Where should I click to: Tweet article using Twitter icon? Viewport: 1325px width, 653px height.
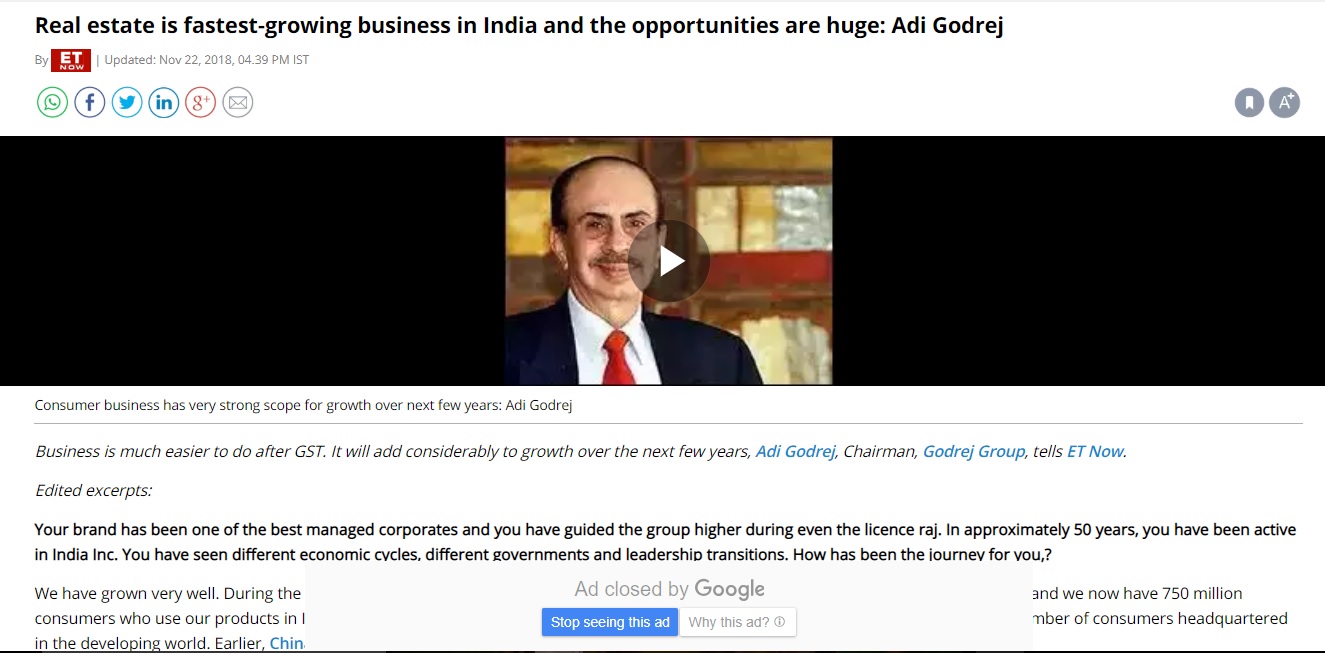coord(127,102)
